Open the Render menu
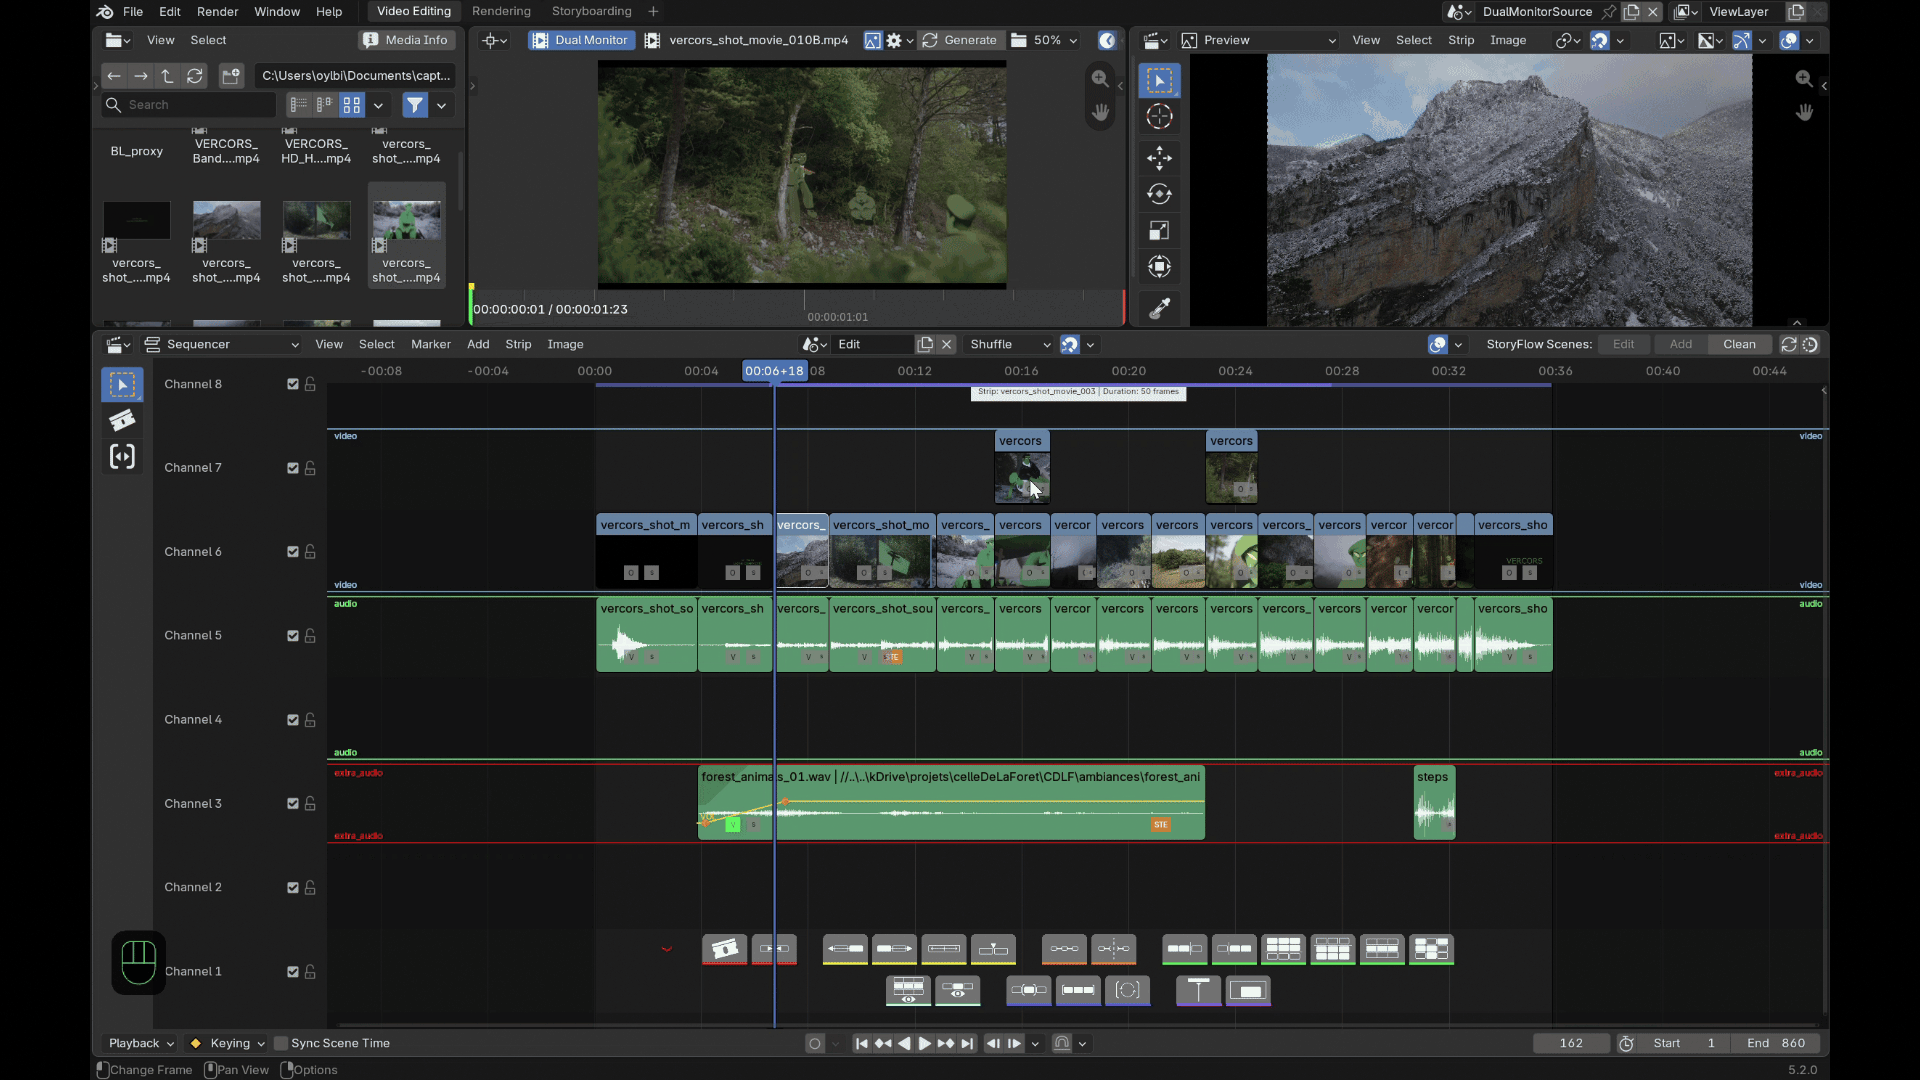Screen dimensions: 1920x1080 click(x=217, y=12)
